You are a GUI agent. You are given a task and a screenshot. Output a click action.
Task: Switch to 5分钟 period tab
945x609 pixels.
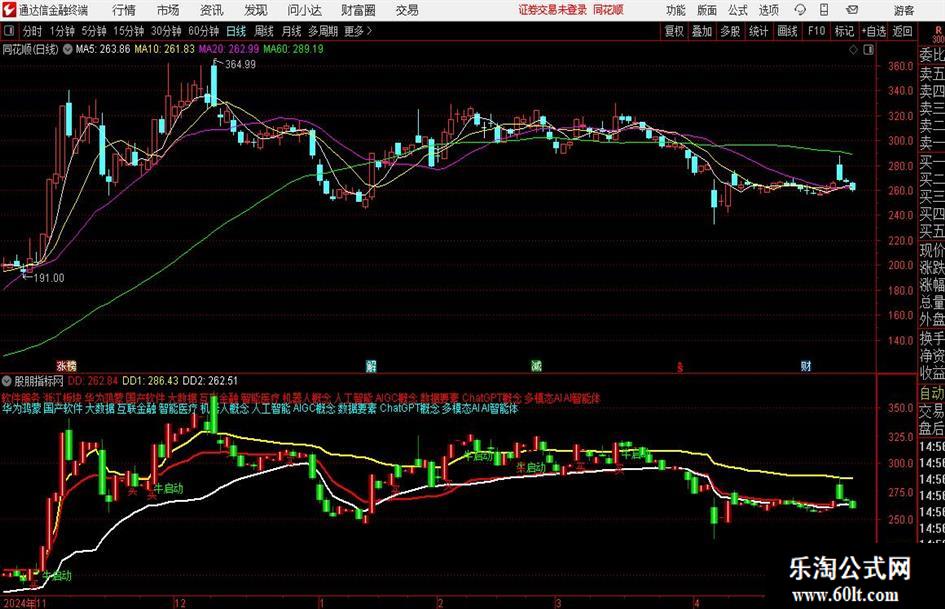point(93,31)
